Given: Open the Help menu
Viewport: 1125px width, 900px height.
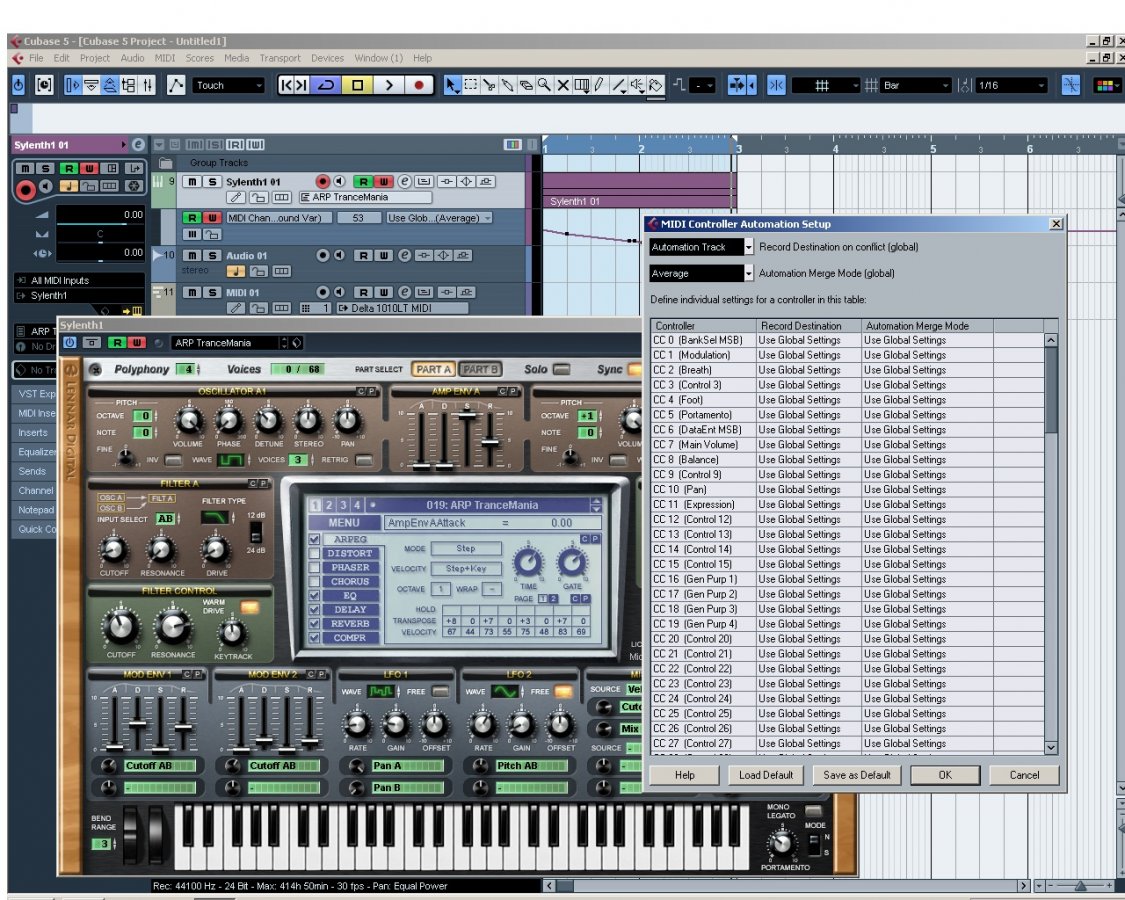Looking at the screenshot, I should [x=423, y=58].
